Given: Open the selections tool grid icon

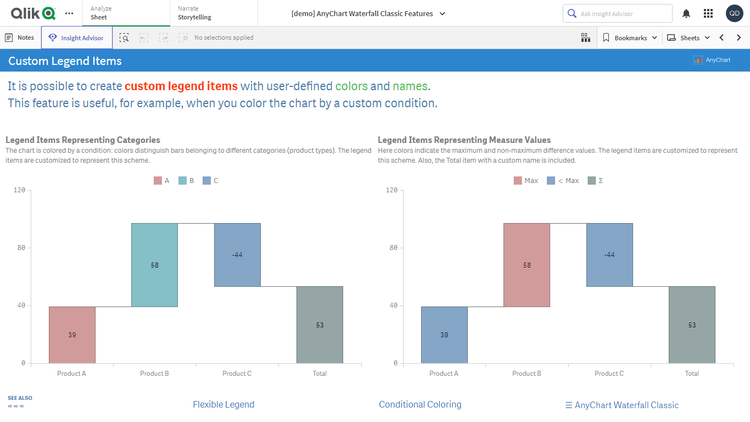Looking at the screenshot, I should (x=585, y=37).
